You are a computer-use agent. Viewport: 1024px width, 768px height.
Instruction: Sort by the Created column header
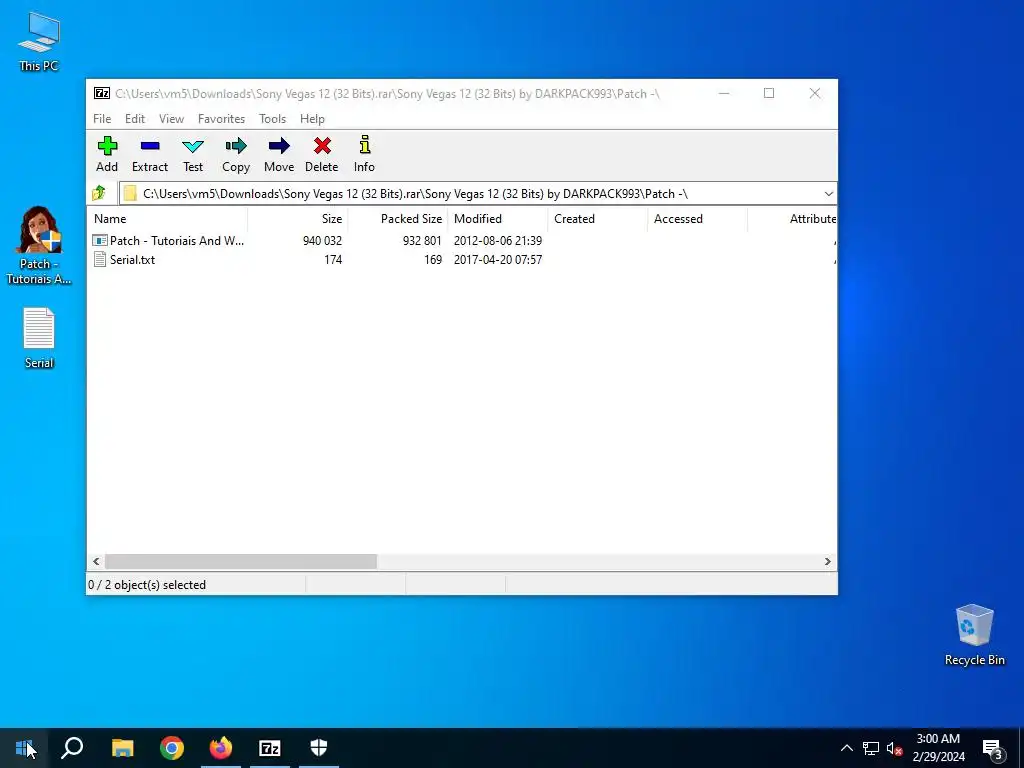tap(598, 219)
